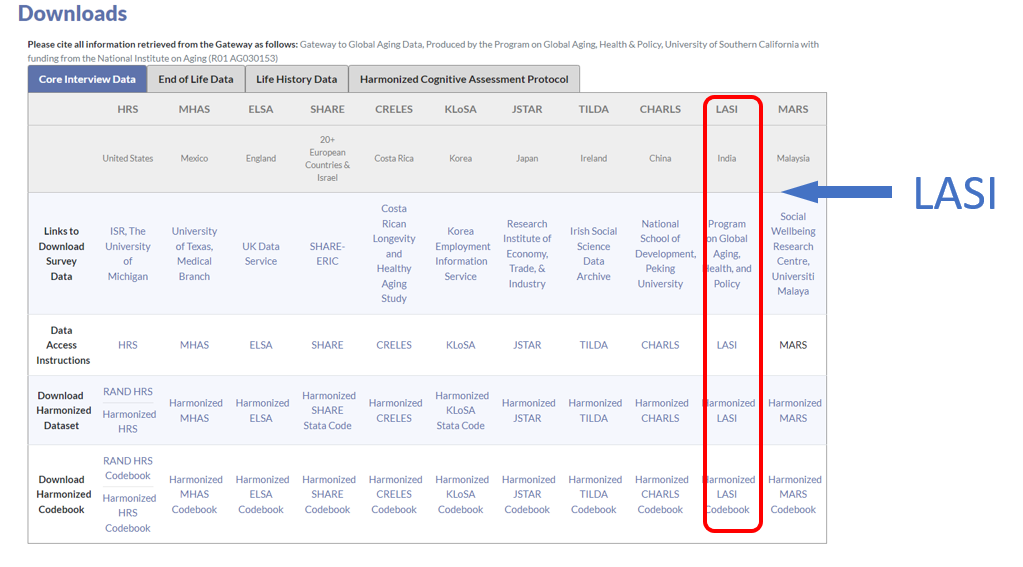This screenshot has height=567, width=1023.
Task: Open Program on Global Aging, Health, and Policy
Action: (727, 254)
